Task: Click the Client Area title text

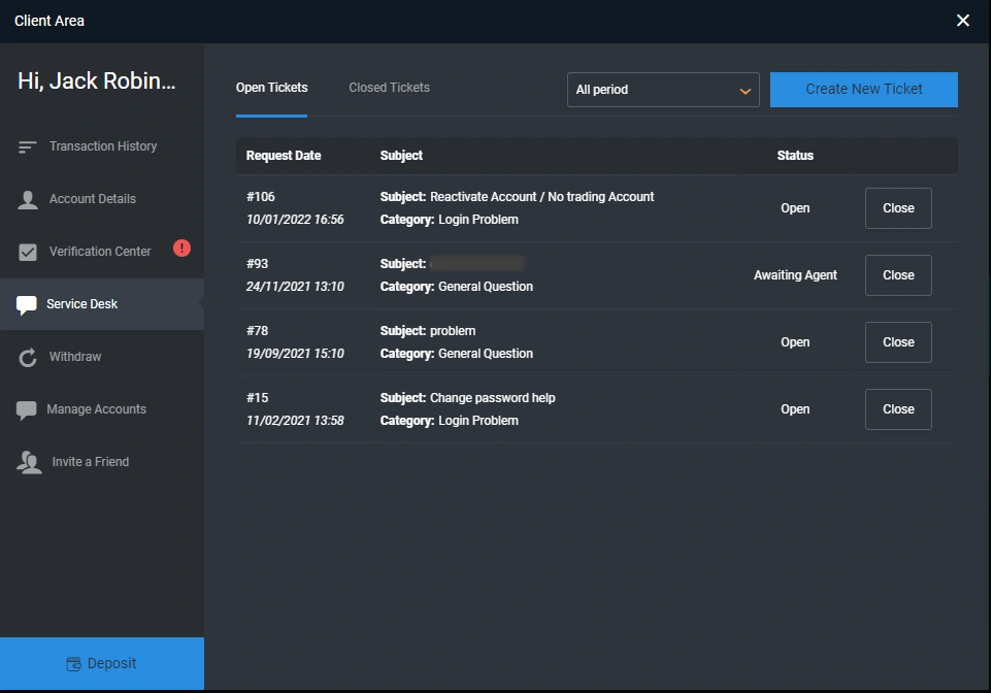Action: pyautogui.click(x=49, y=21)
